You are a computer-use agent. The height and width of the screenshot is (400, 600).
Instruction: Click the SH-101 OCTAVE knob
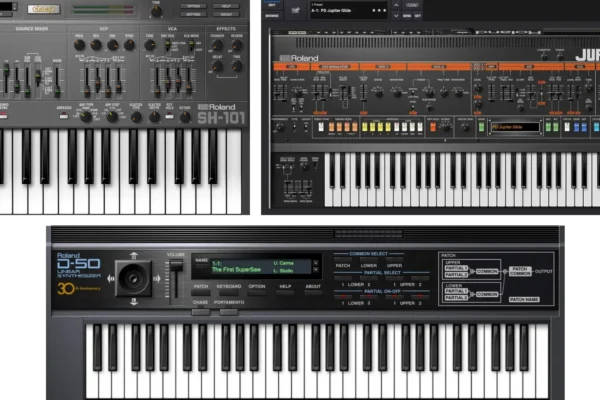[185, 117]
